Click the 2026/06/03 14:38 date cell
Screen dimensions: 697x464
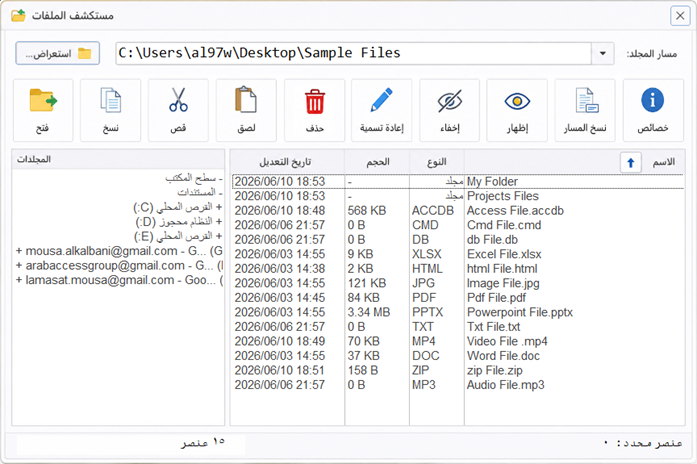(280, 268)
